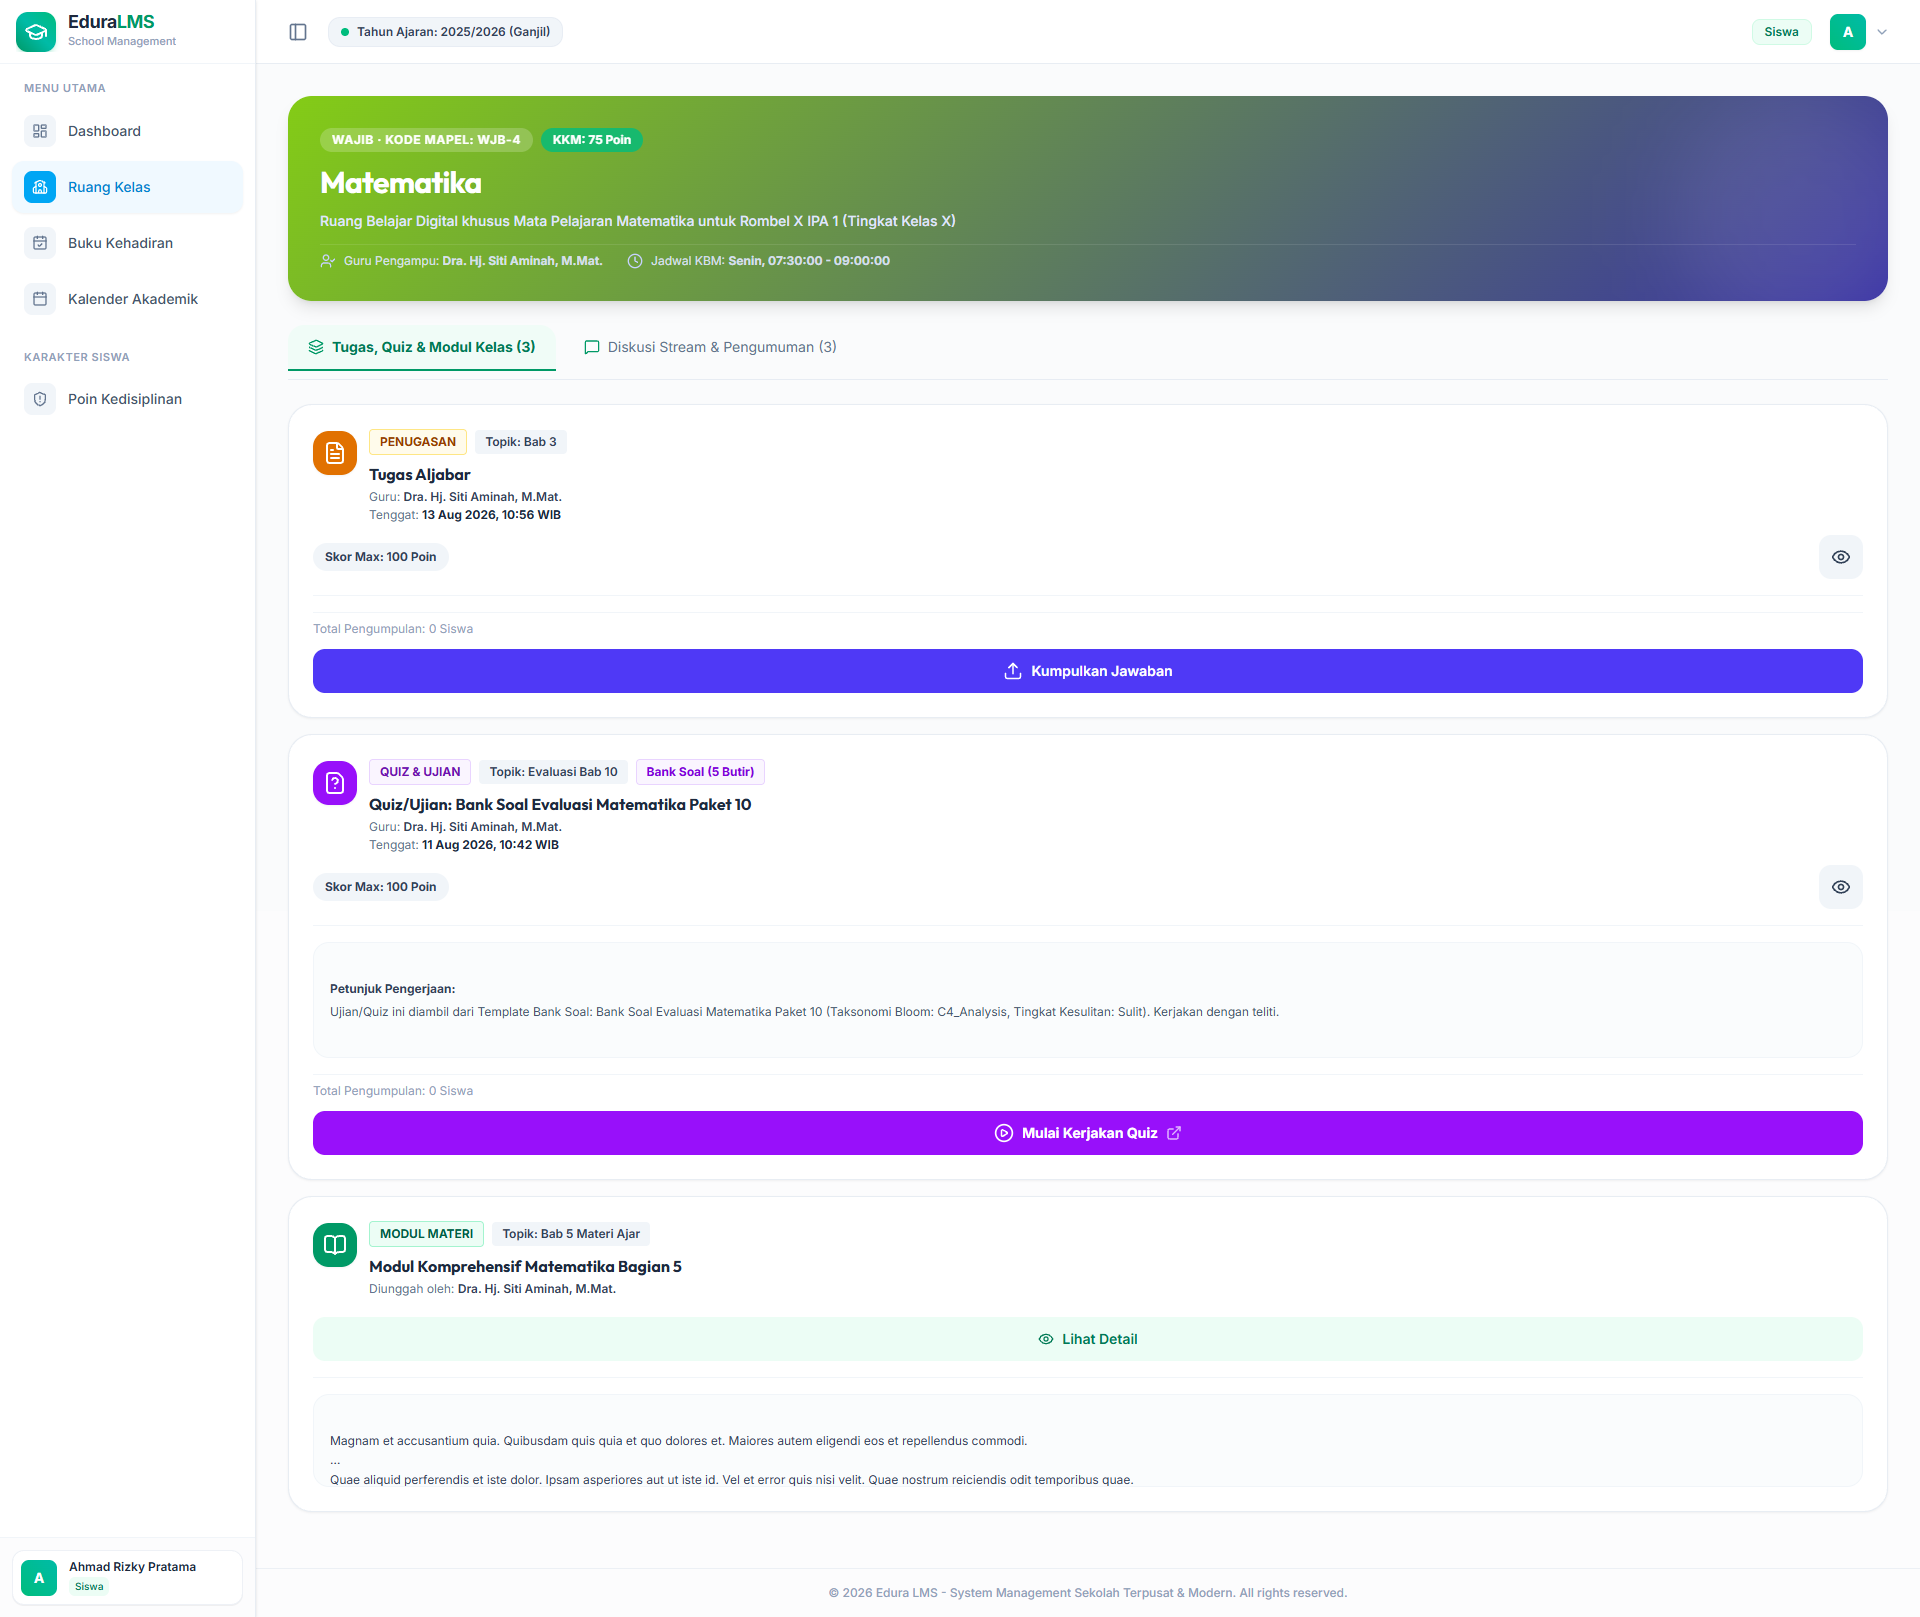This screenshot has height=1617, width=1920.
Task: Click the Buku Kehadiran calendar-check icon
Action: 40,243
